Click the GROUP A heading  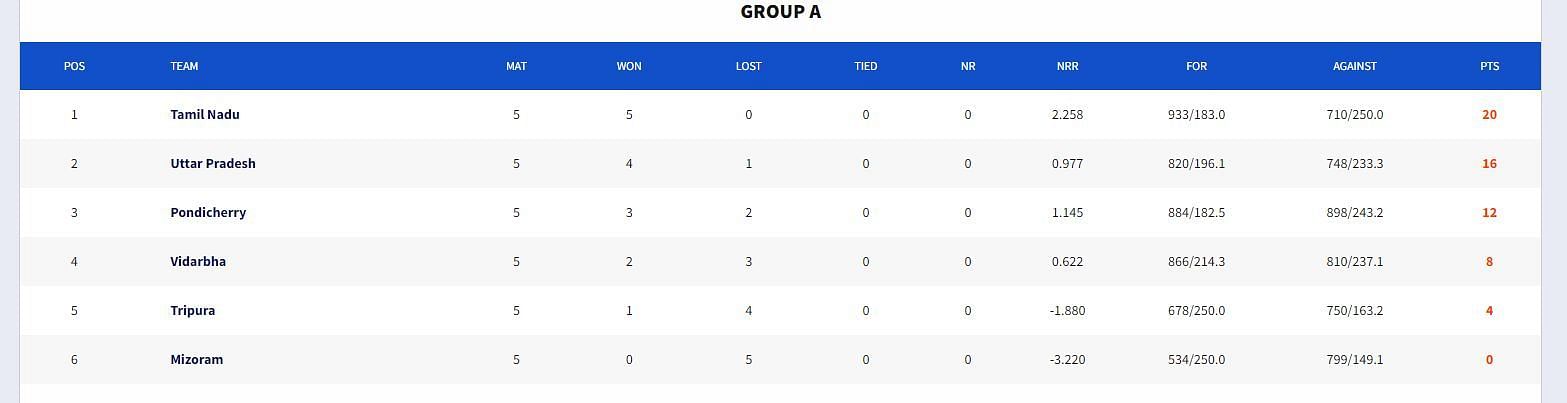coord(781,12)
